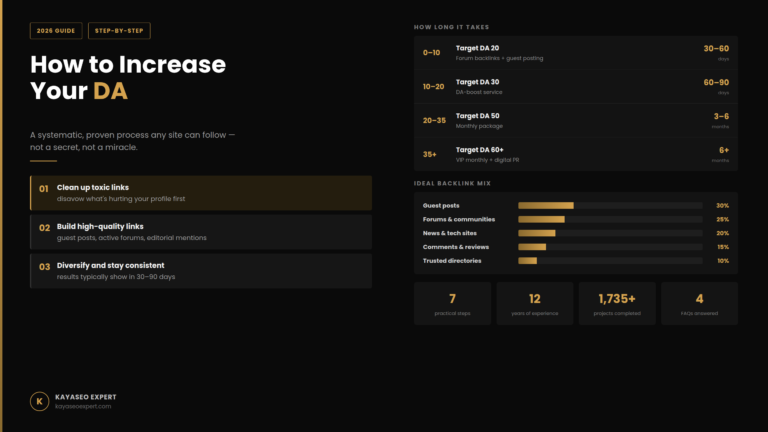
Task: Click the 10–20 range label
Action: coord(433,87)
